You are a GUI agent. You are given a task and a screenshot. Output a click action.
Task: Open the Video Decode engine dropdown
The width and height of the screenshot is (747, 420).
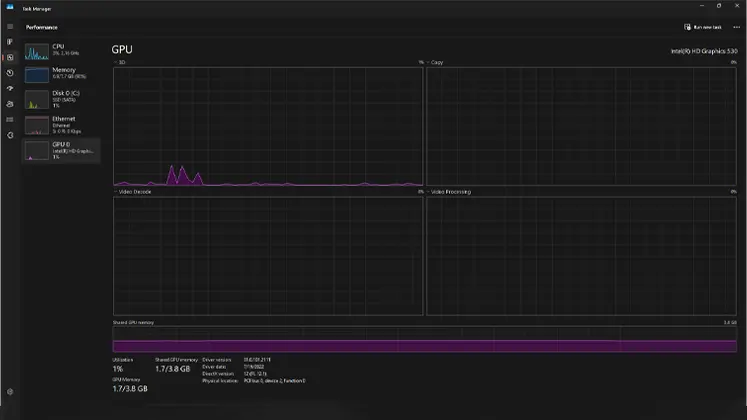pyautogui.click(x=132, y=192)
